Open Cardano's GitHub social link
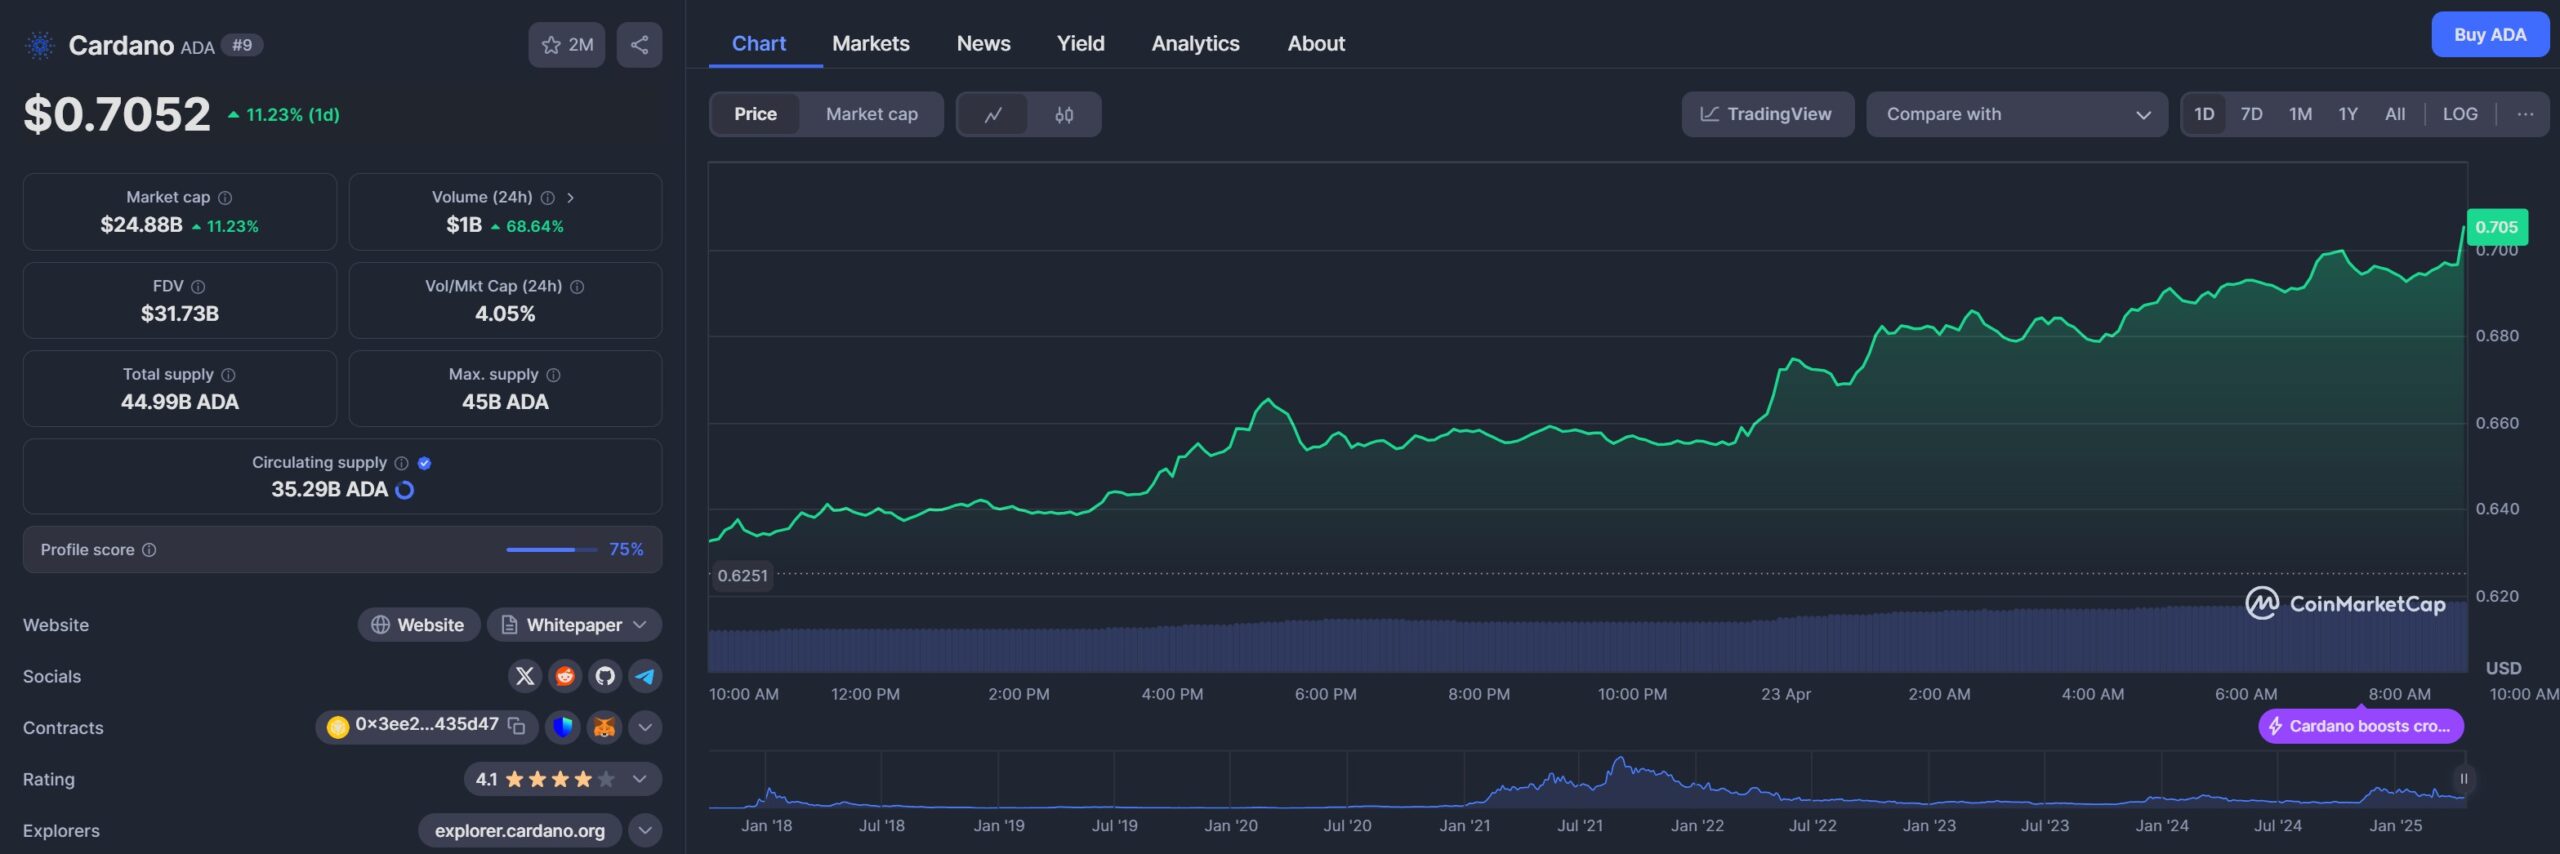2560x854 pixels. [605, 677]
